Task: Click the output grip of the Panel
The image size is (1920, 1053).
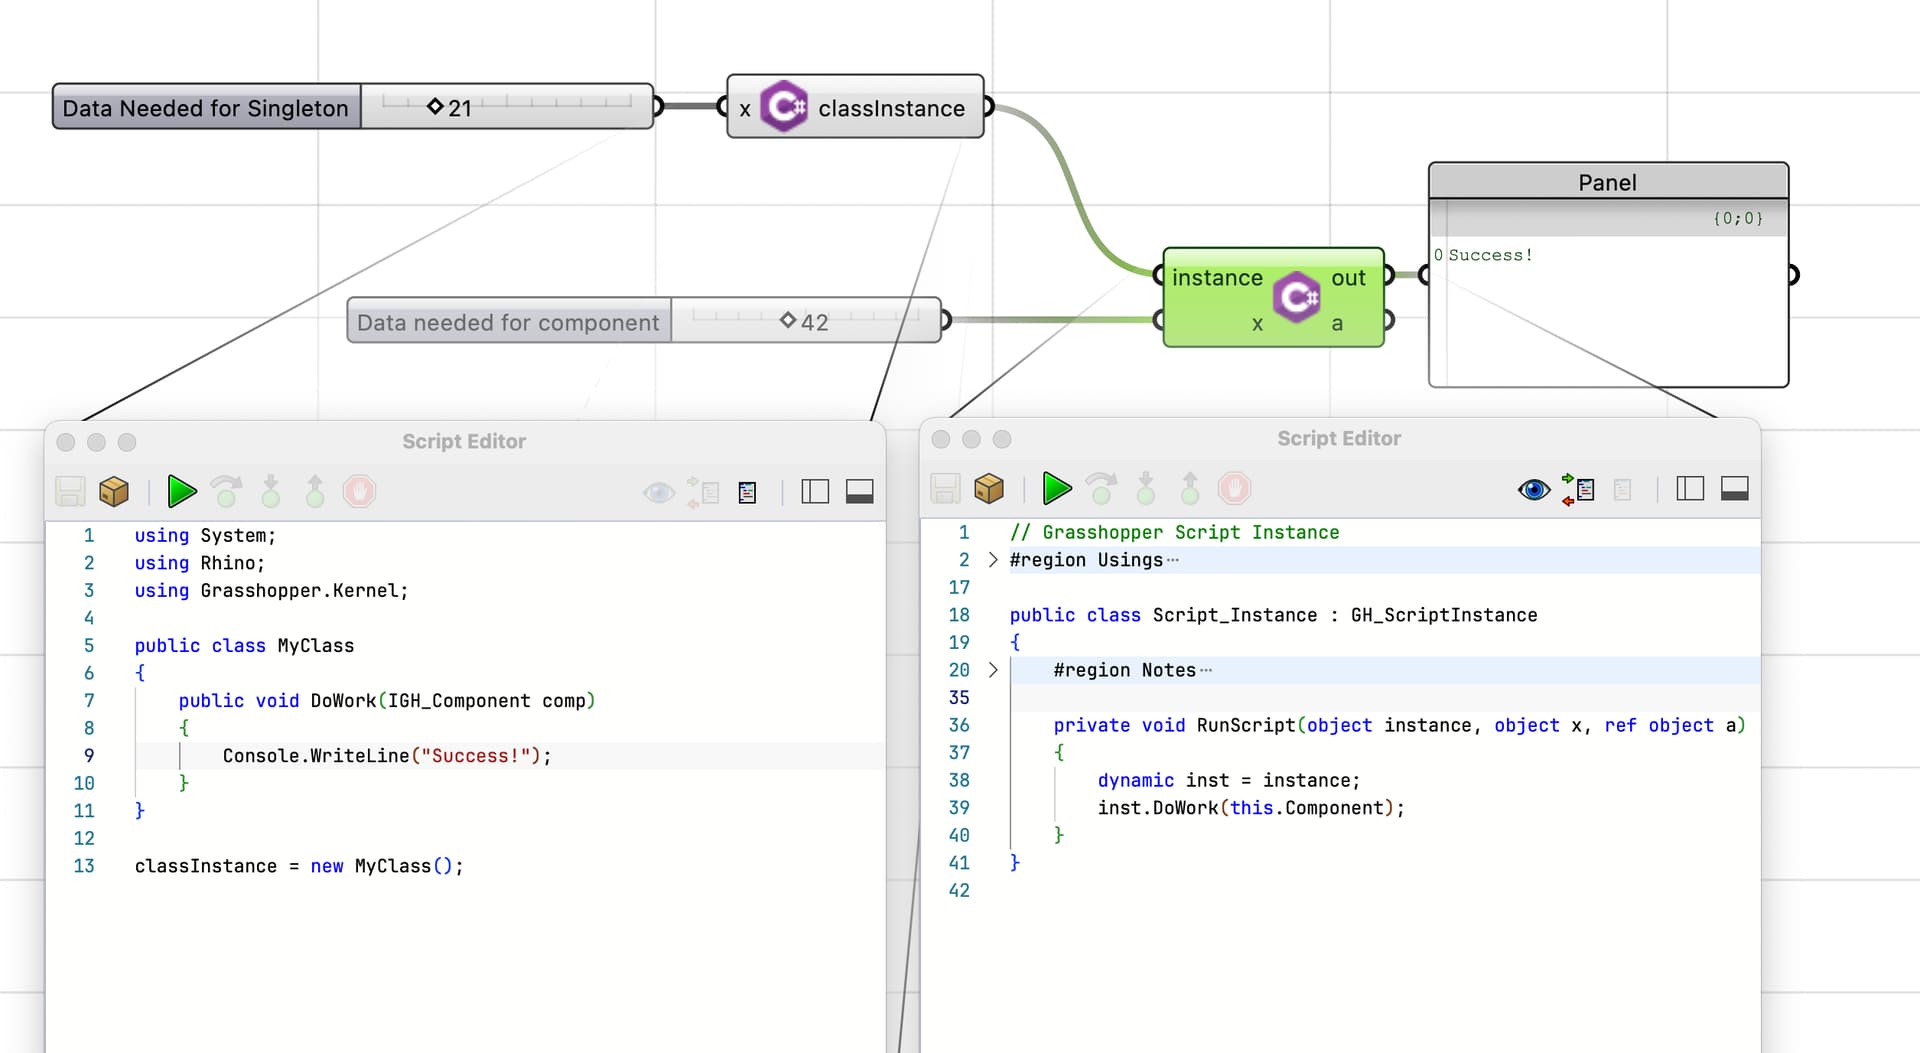Action: 1793,274
